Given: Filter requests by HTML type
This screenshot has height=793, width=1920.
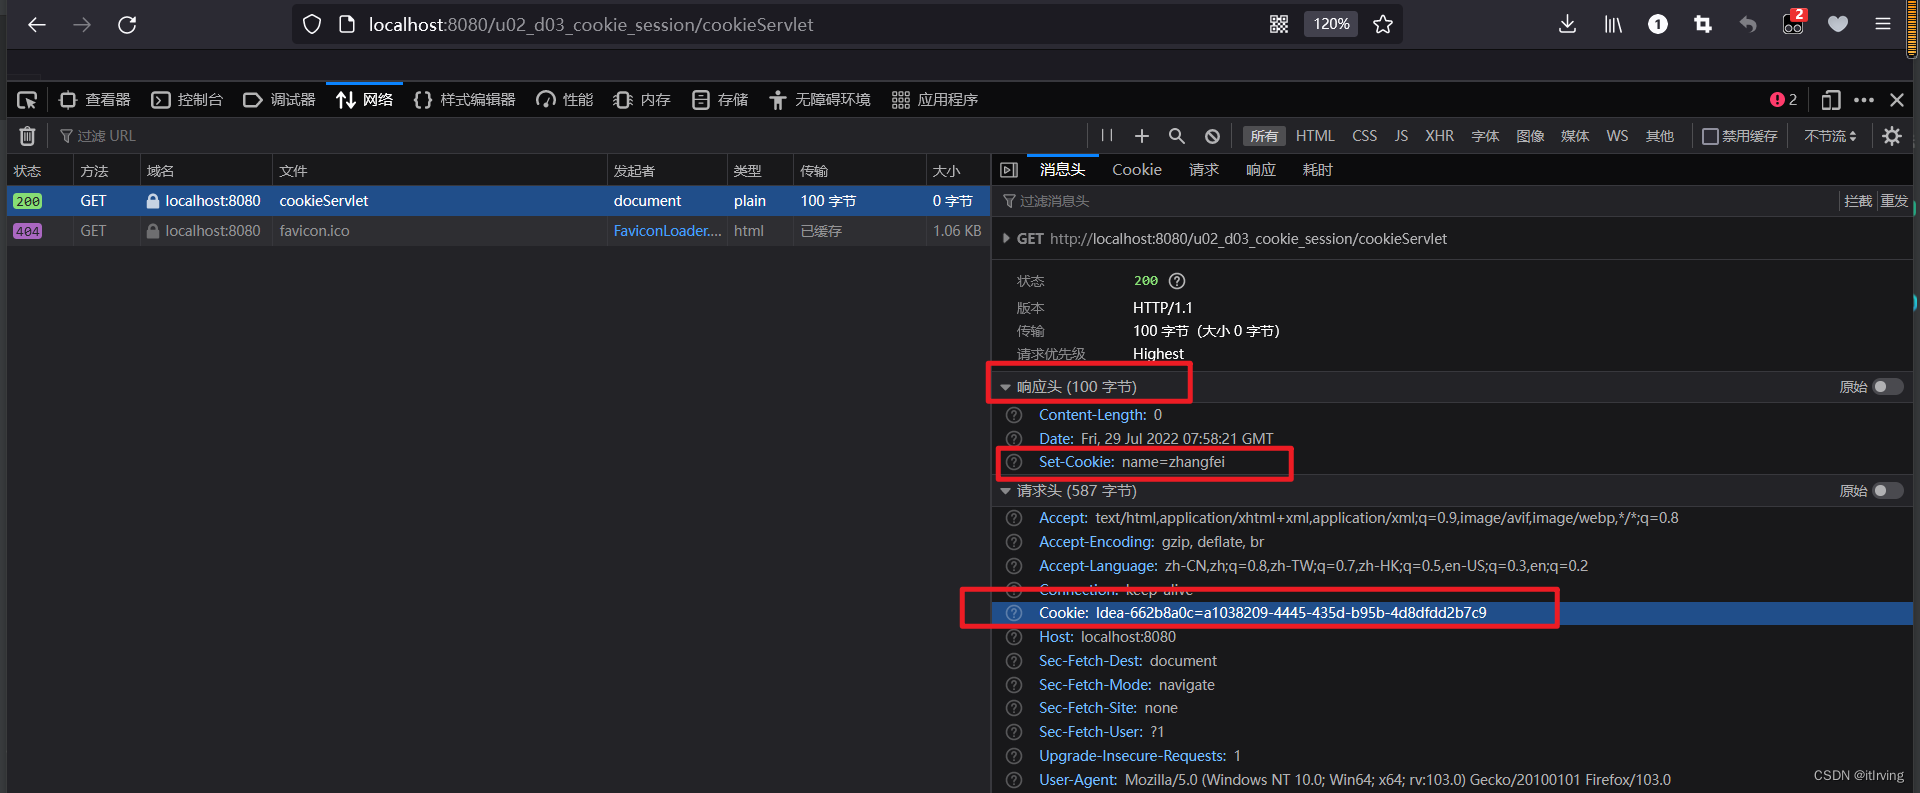Looking at the screenshot, I should pos(1315,136).
